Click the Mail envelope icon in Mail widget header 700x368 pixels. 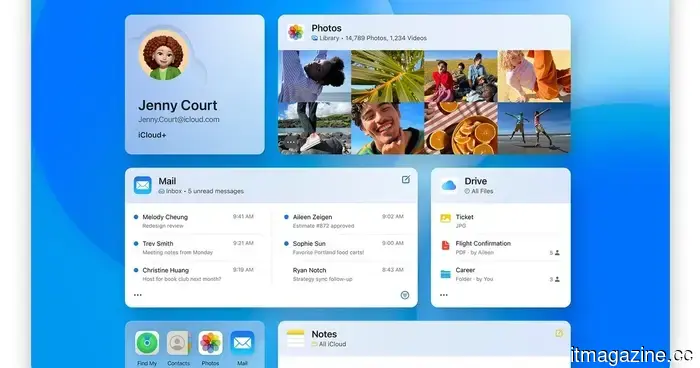point(143,185)
